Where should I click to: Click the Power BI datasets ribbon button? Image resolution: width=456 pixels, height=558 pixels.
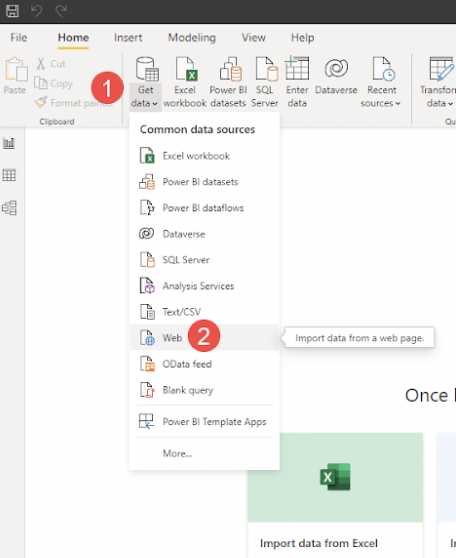click(x=228, y=83)
